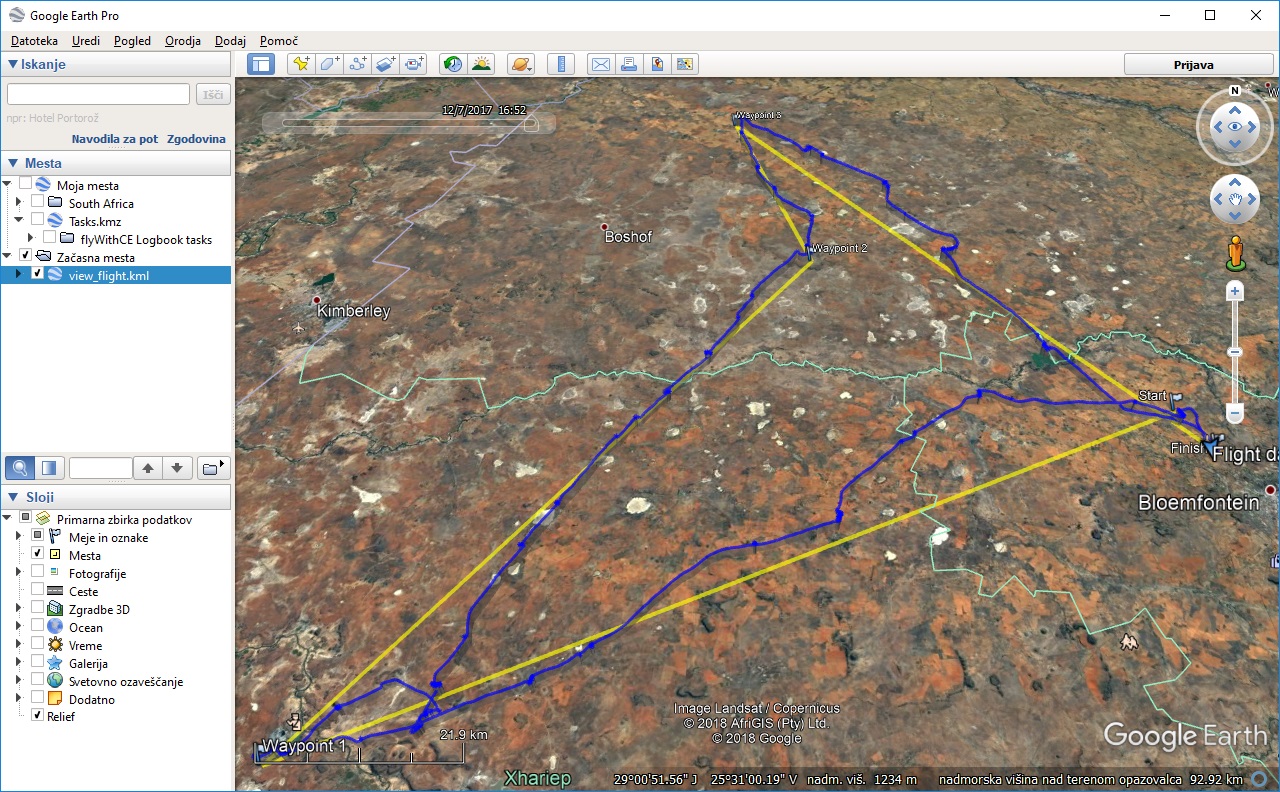Move selection down with down arrow

[x=177, y=467]
